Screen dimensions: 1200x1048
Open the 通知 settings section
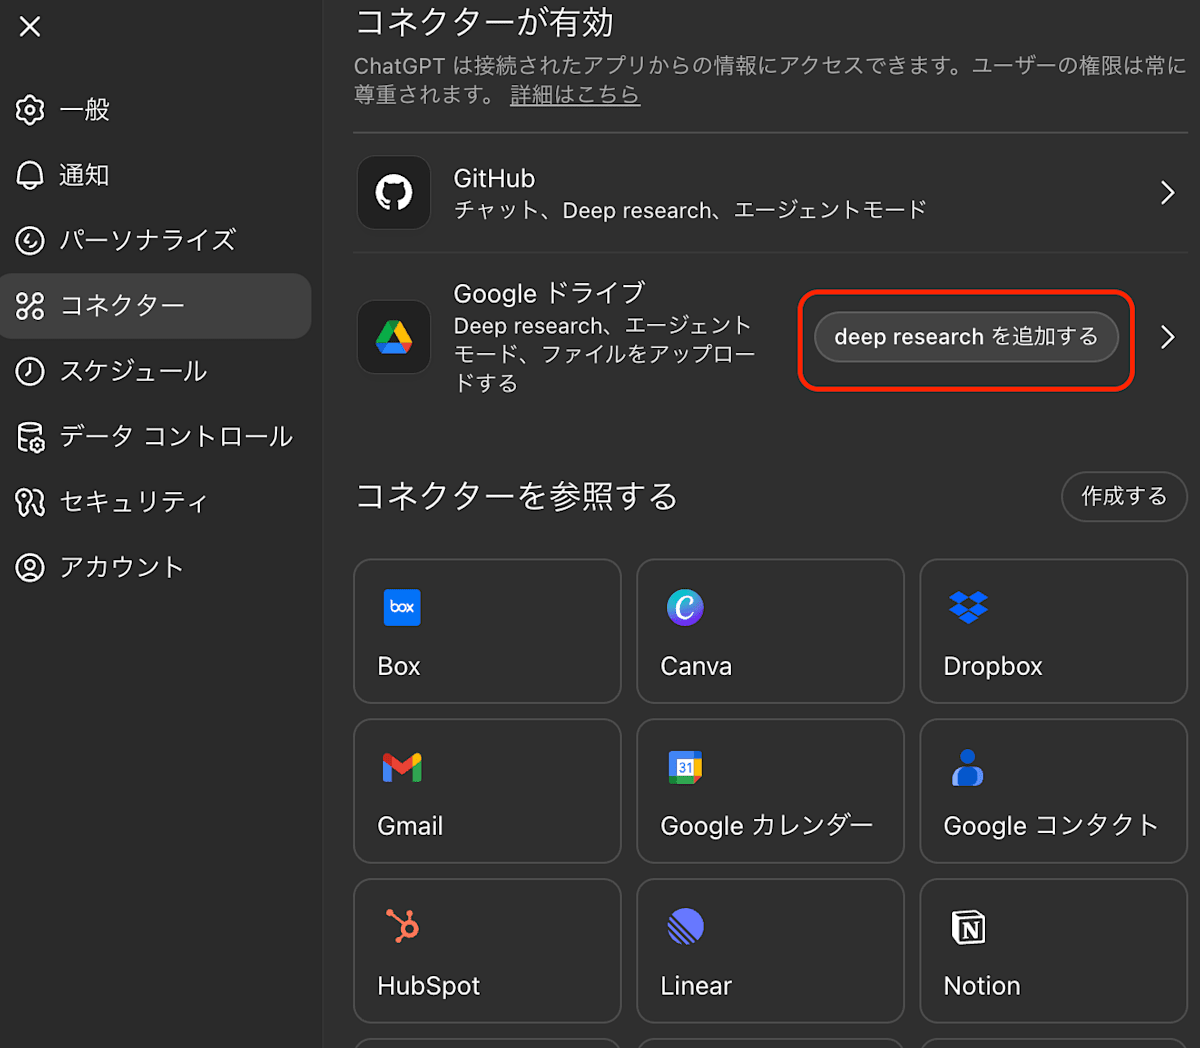click(x=155, y=175)
